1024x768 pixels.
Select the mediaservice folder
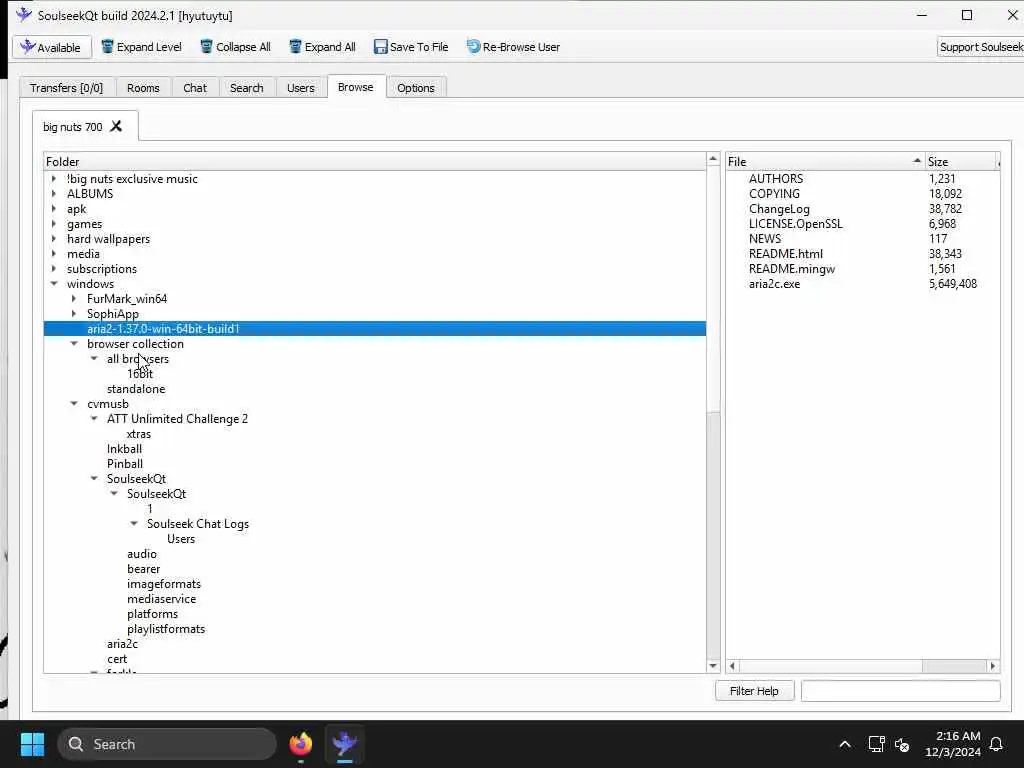(x=161, y=599)
